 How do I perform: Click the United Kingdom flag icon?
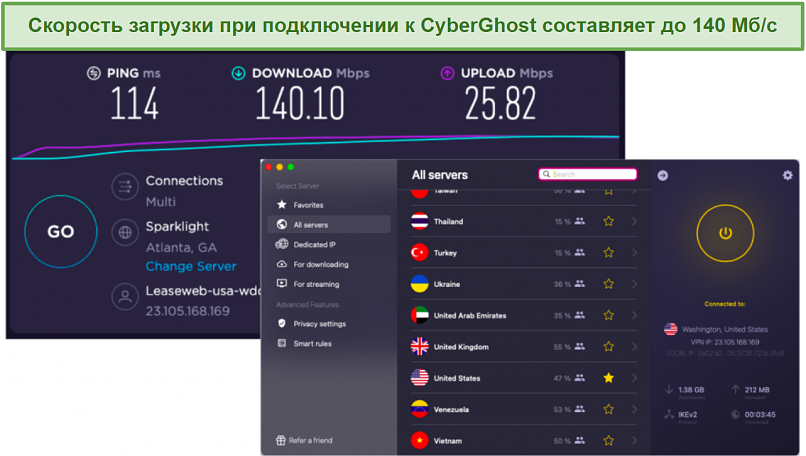pos(419,346)
